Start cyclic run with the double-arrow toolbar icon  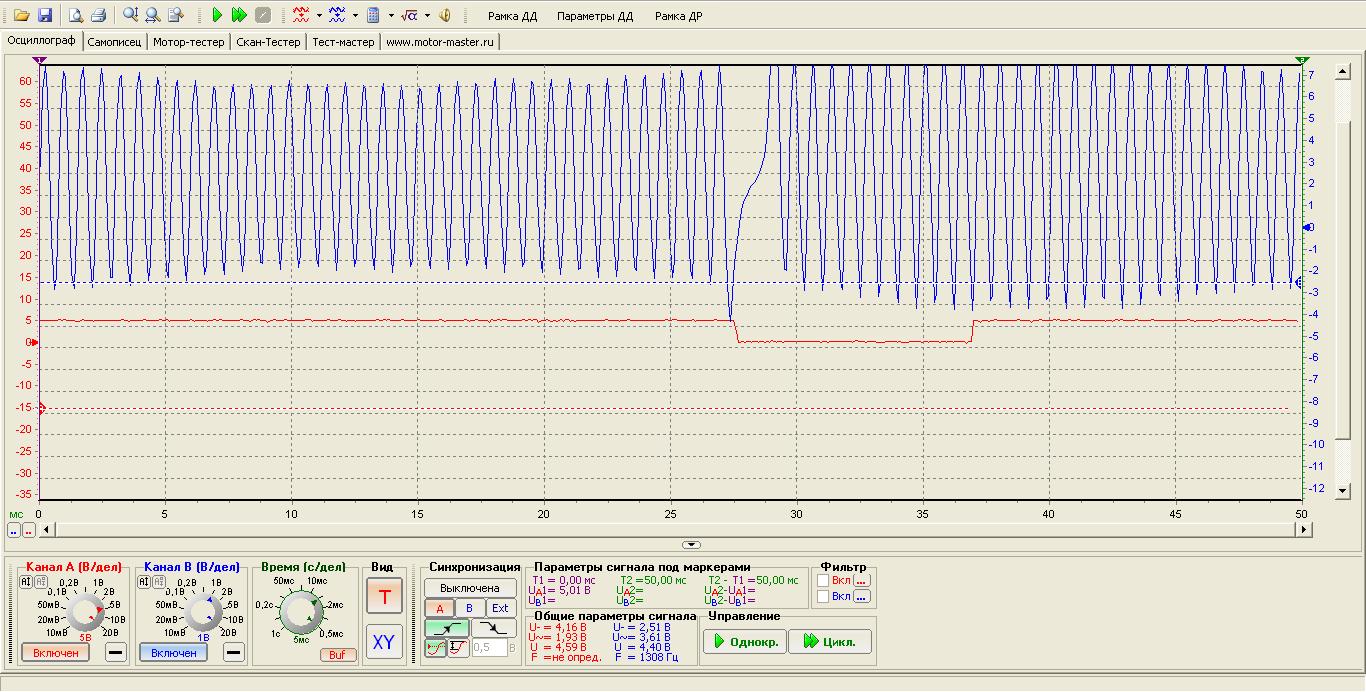239,15
